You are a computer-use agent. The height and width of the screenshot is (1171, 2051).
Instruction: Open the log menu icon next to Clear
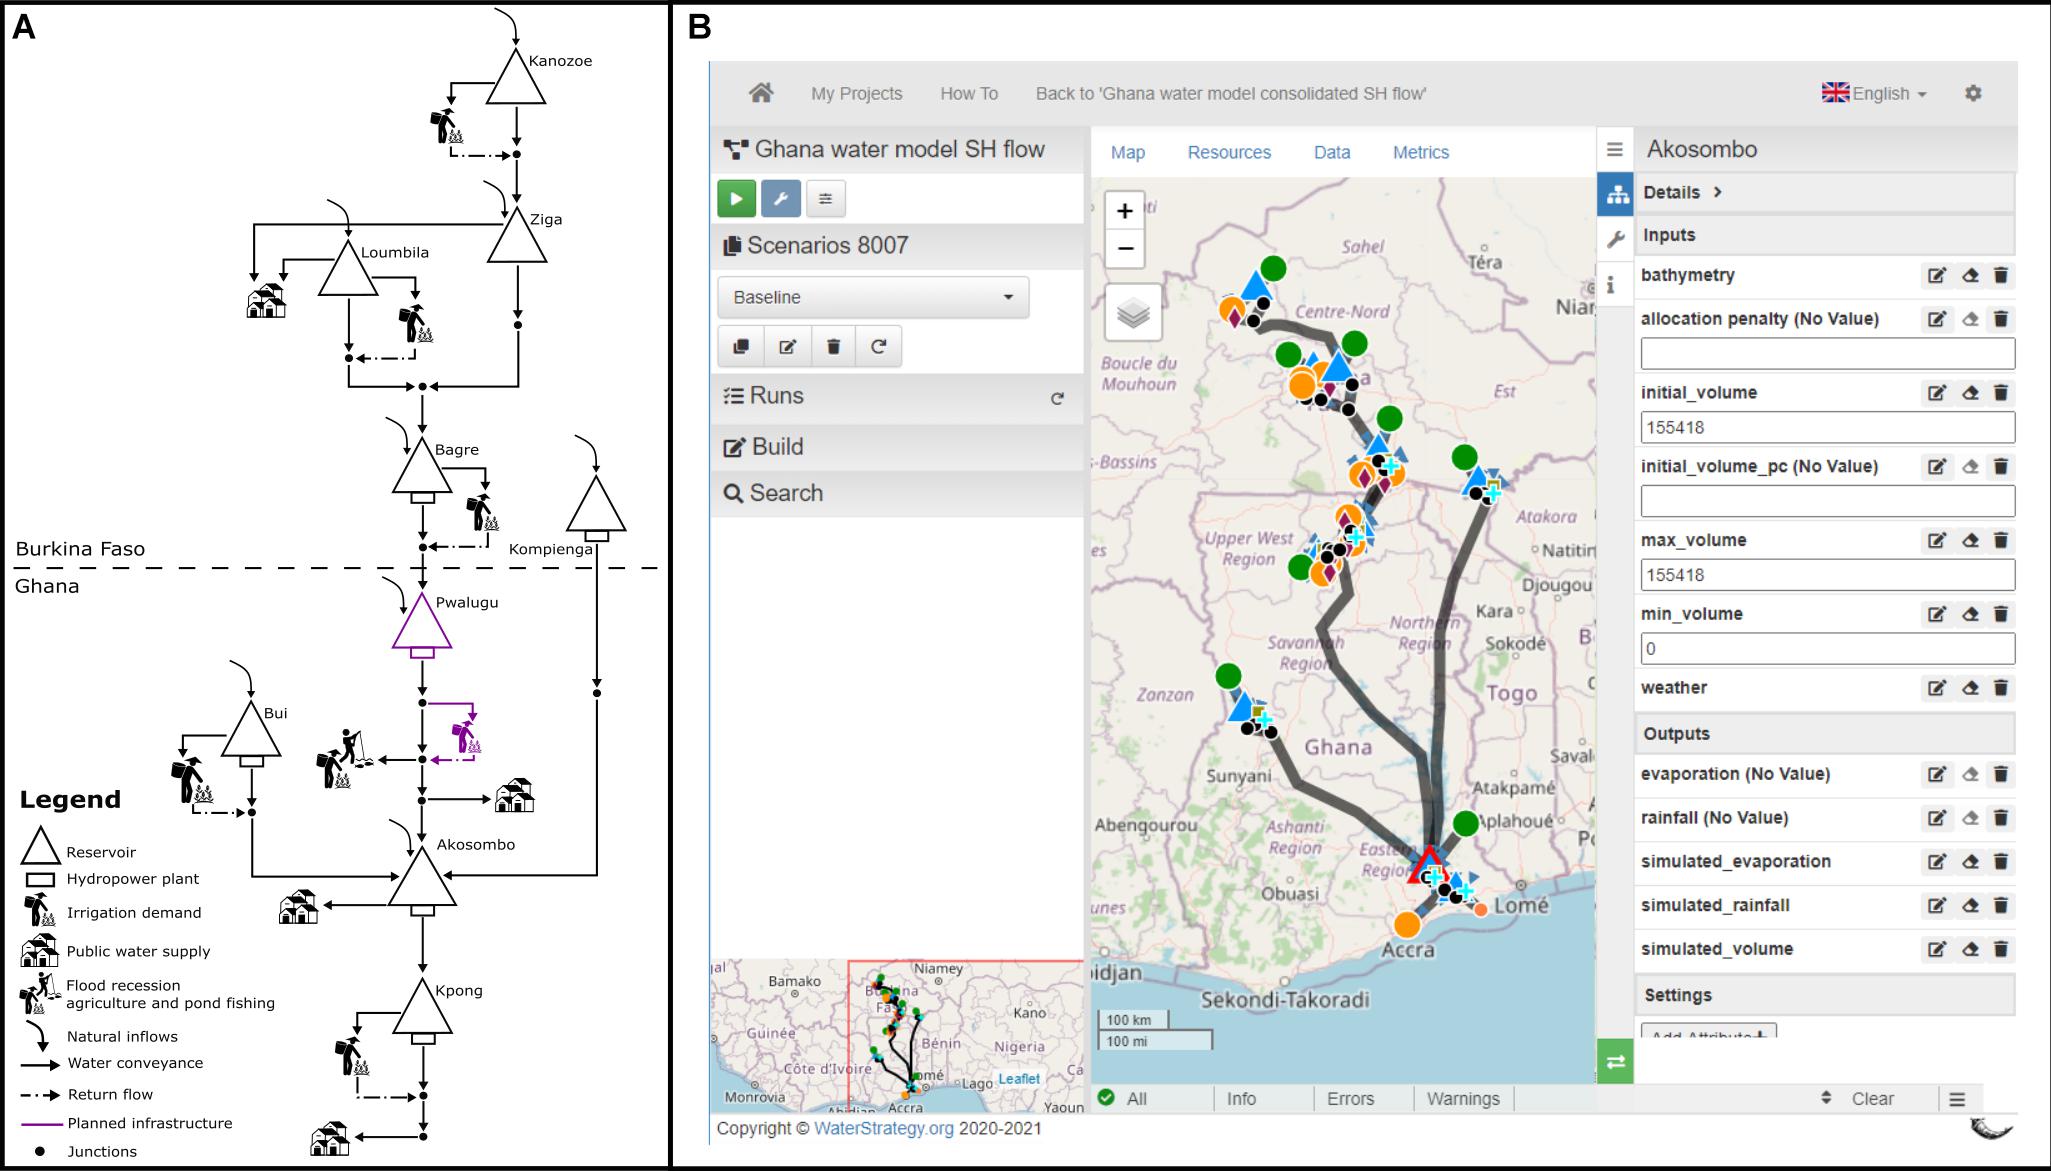(1957, 1100)
